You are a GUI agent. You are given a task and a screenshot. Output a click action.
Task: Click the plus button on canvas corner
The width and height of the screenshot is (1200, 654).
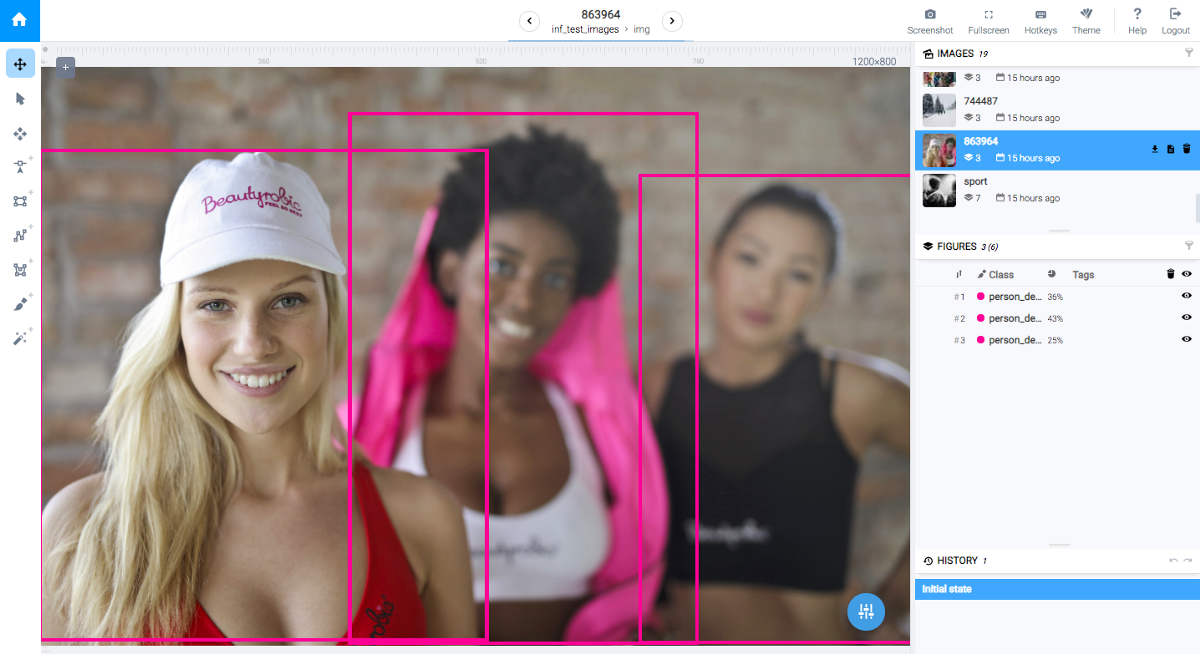pos(65,67)
